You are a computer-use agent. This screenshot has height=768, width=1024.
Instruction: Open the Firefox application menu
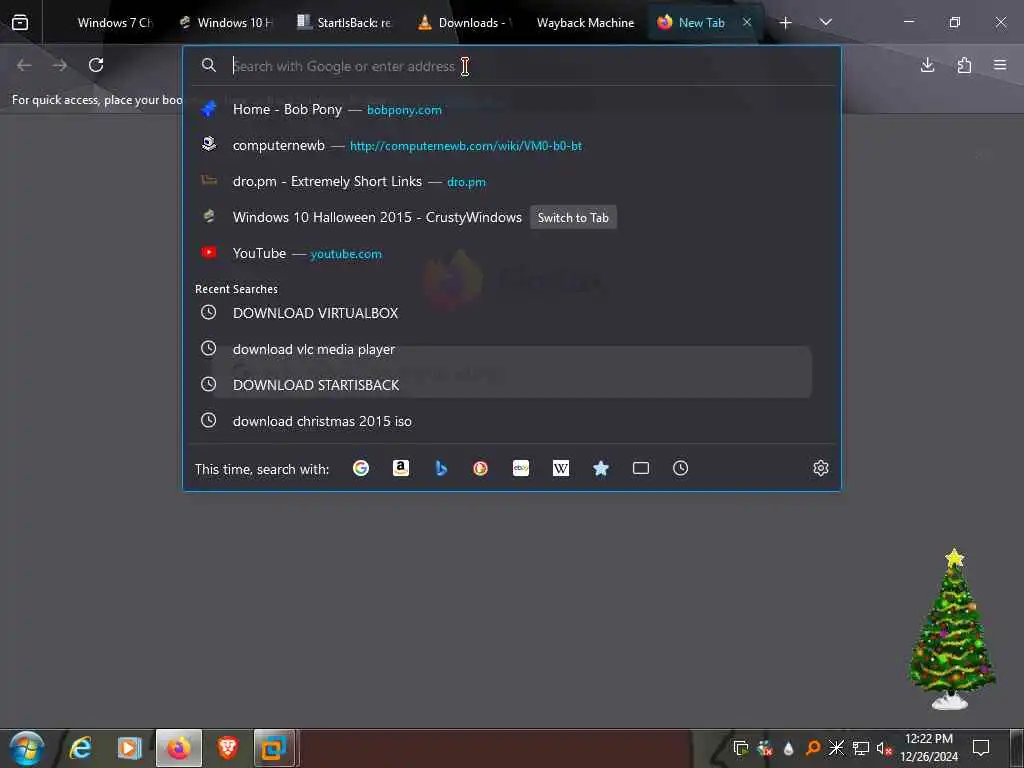coord(1000,65)
